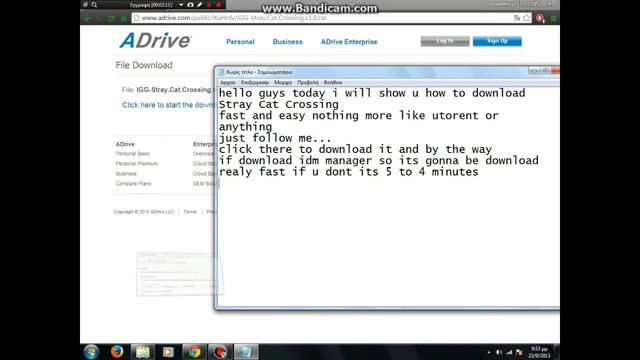The height and width of the screenshot is (360, 640).
Task: Switch to Chrome in the taskbar
Action: 194,351
